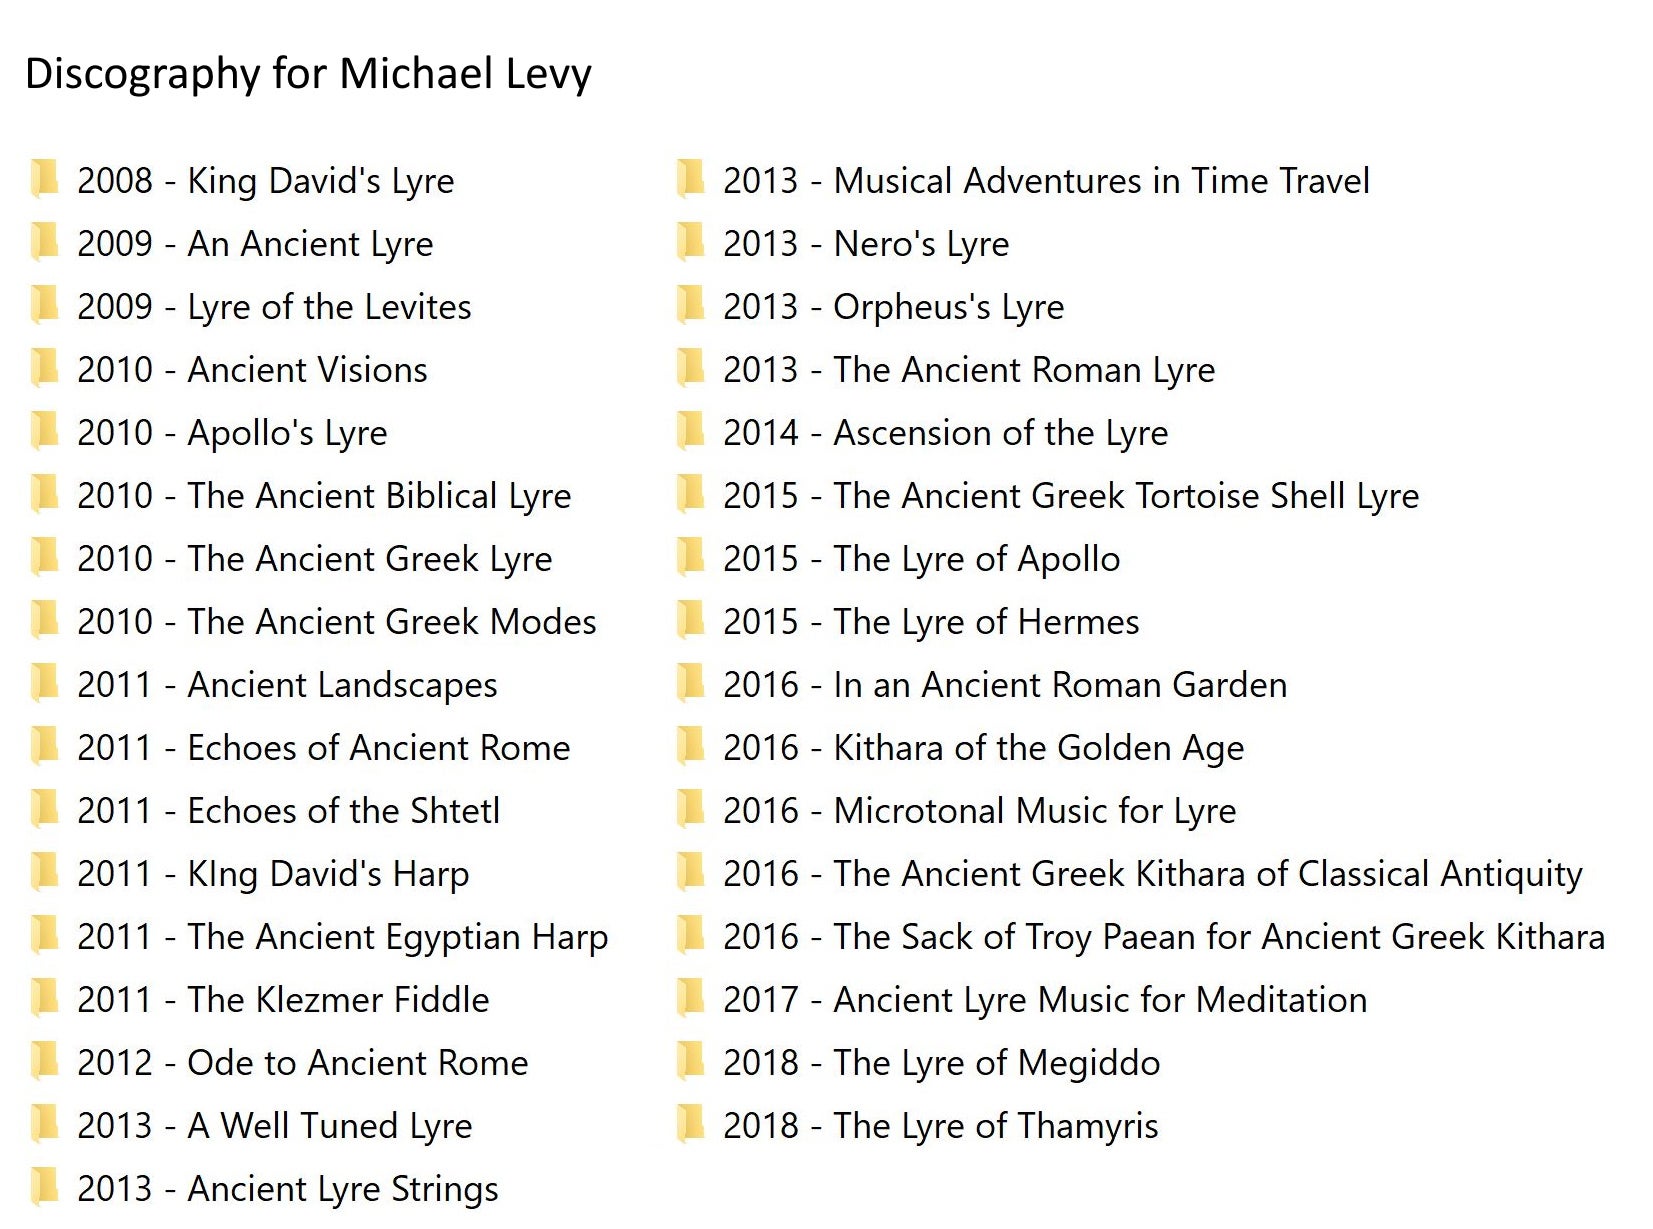Click folder icon for The Lyre of Hermes
Viewport: 1653px width, 1229px height.
coord(690,621)
